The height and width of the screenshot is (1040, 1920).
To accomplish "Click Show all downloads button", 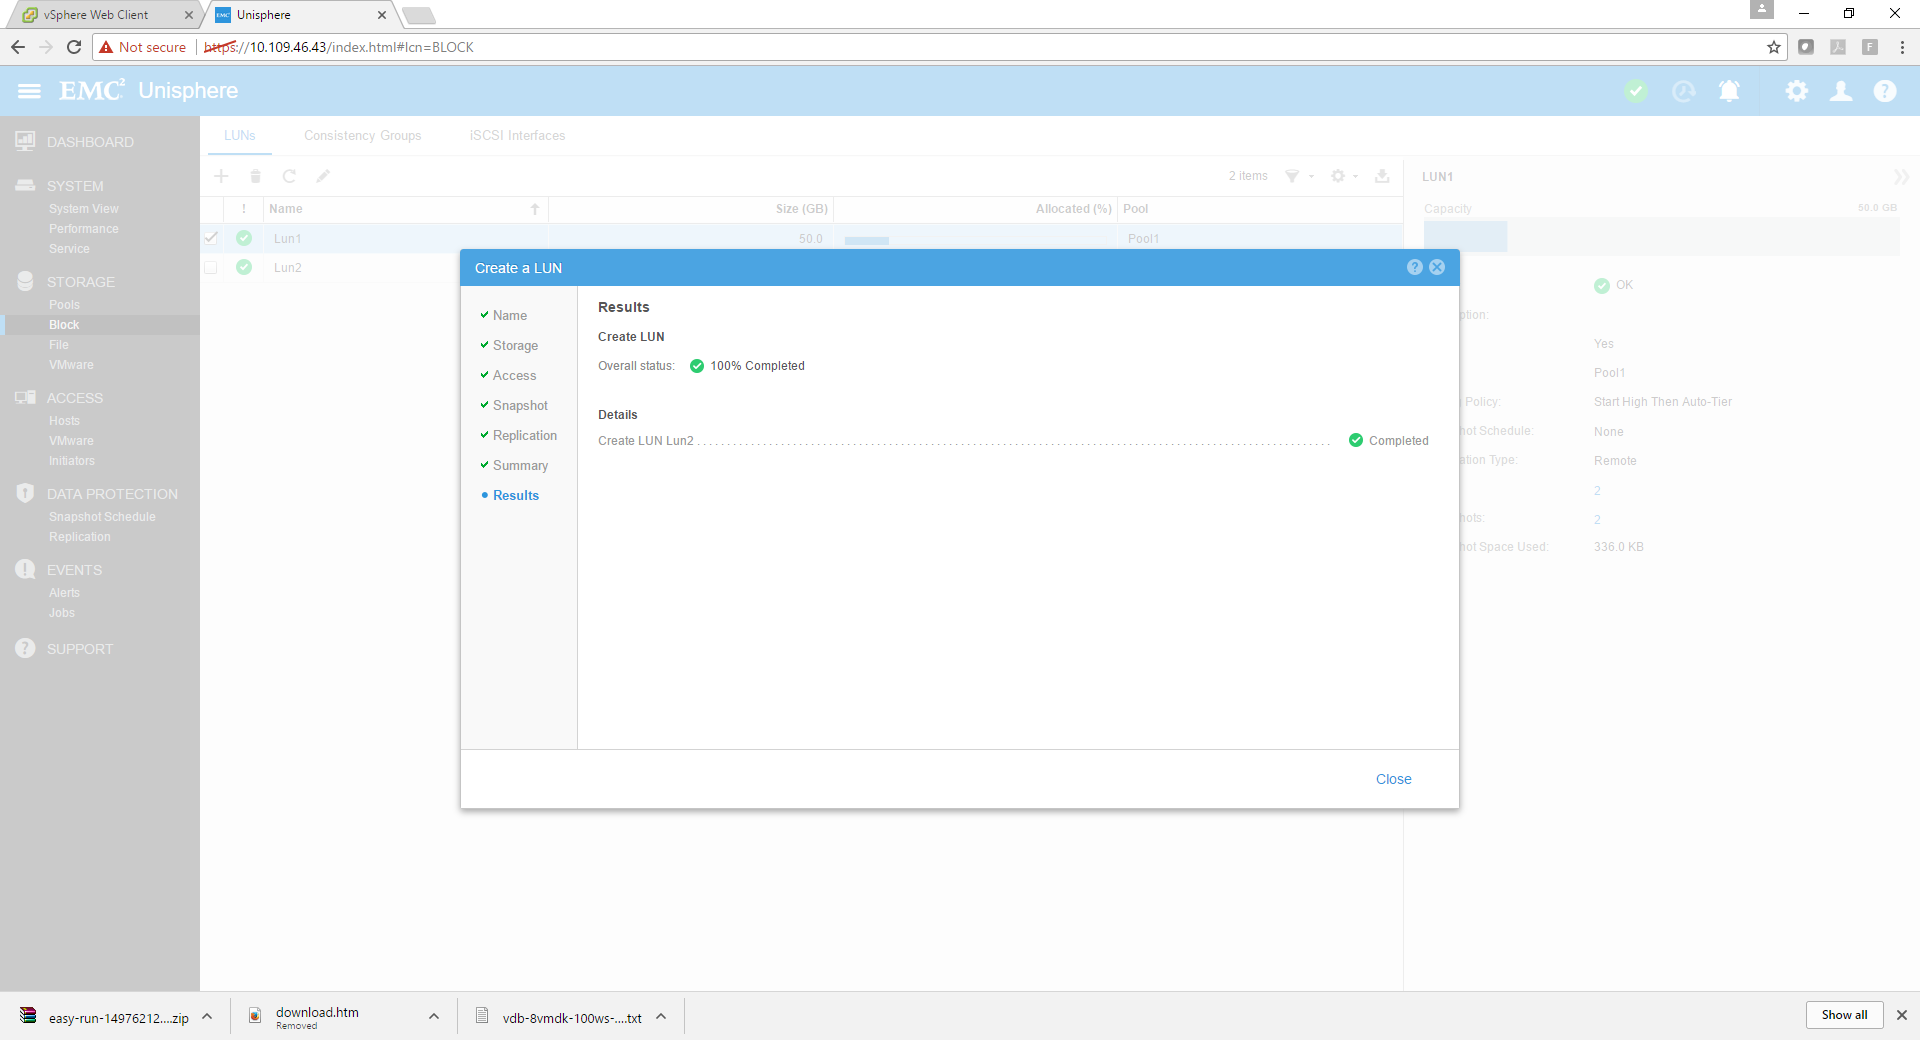I will 1843,1015.
